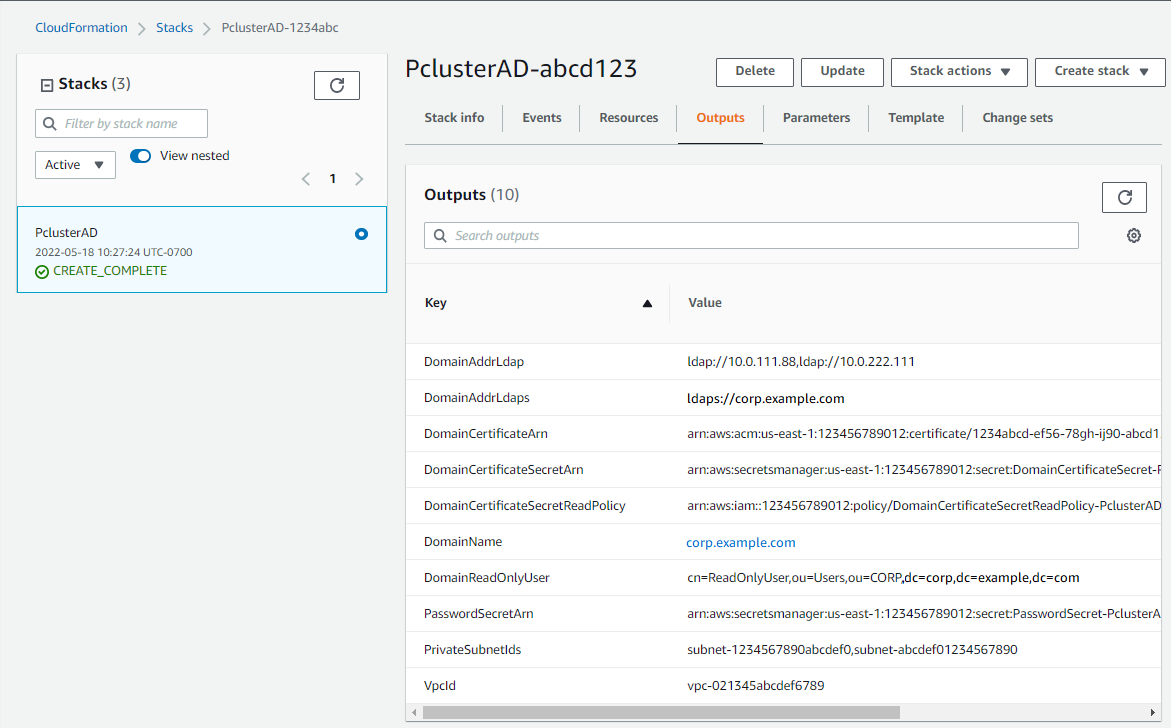1171x728 pixels.
Task: Open the Parameters tab
Action: (x=816, y=118)
